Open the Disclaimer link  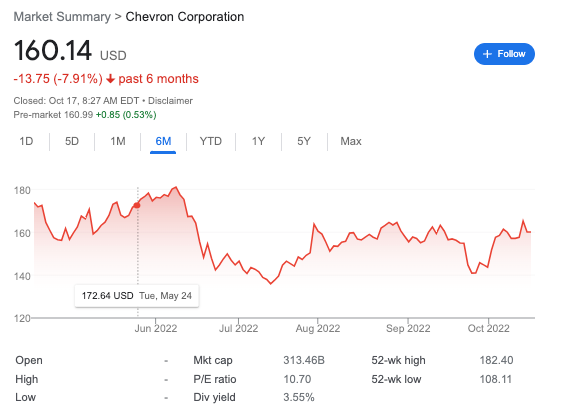tap(170, 101)
